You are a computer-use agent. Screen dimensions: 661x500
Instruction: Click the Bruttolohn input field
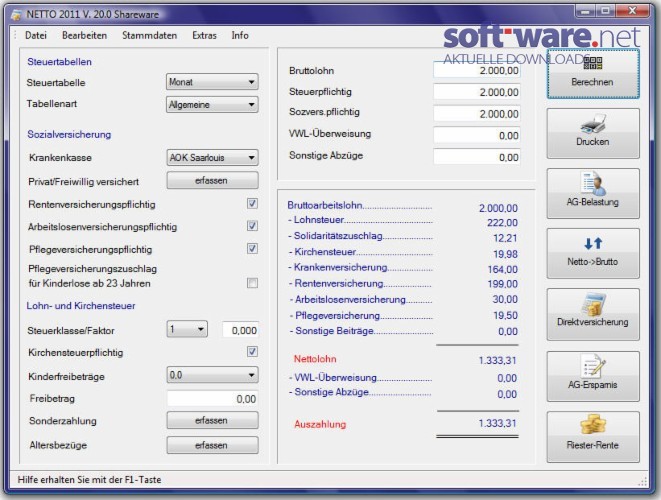point(477,70)
